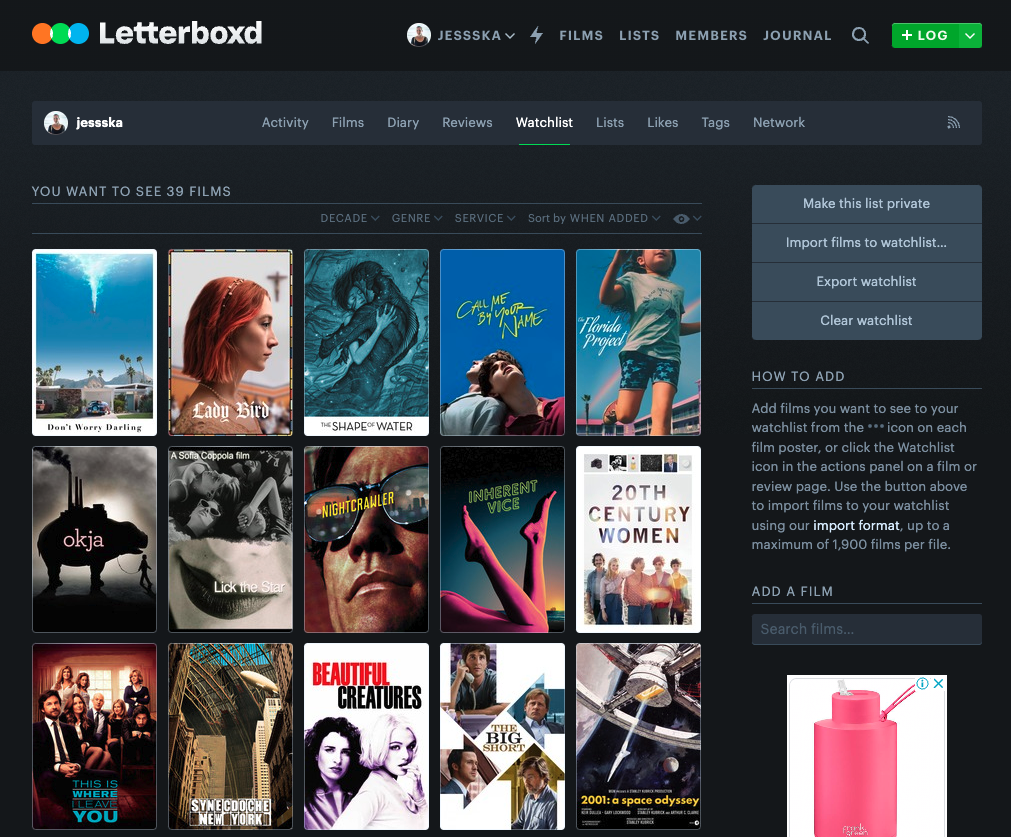Open the Lady Bird movie poster
The height and width of the screenshot is (837, 1011).
tap(230, 342)
